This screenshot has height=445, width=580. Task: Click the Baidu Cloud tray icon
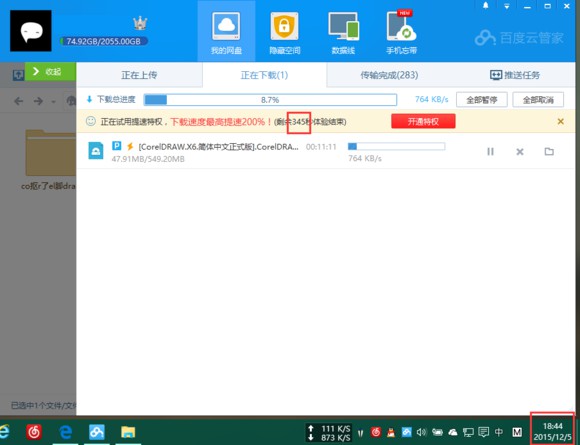point(406,432)
